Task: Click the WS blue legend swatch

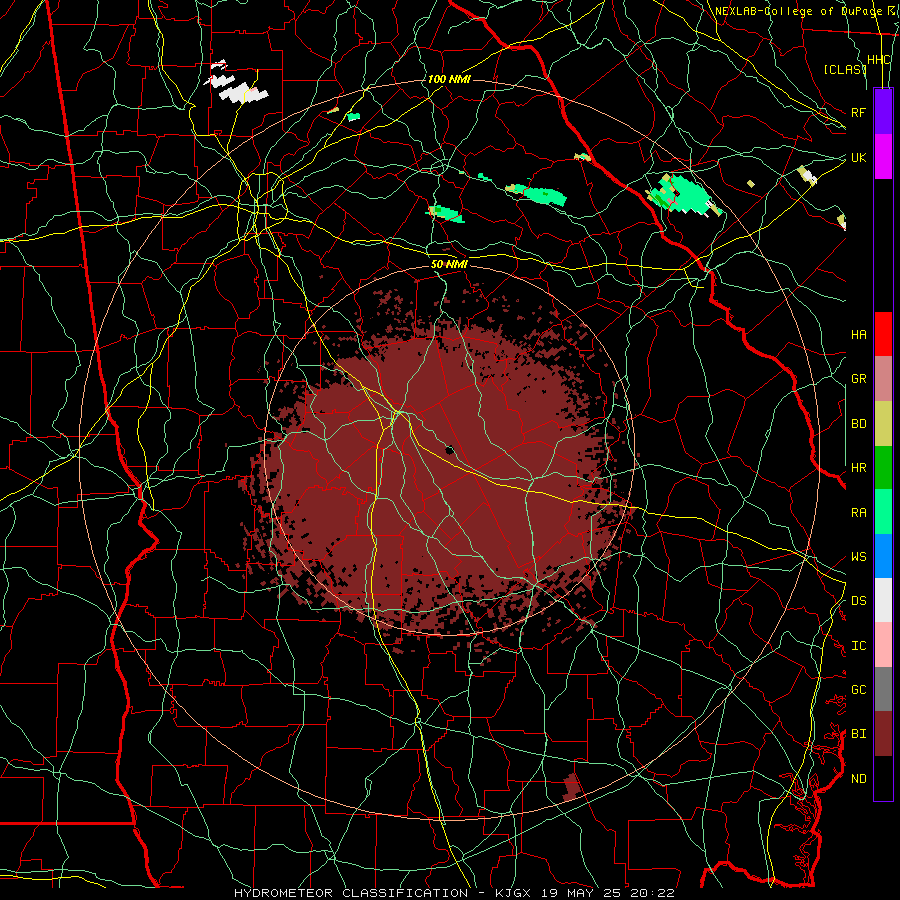Action: point(883,556)
